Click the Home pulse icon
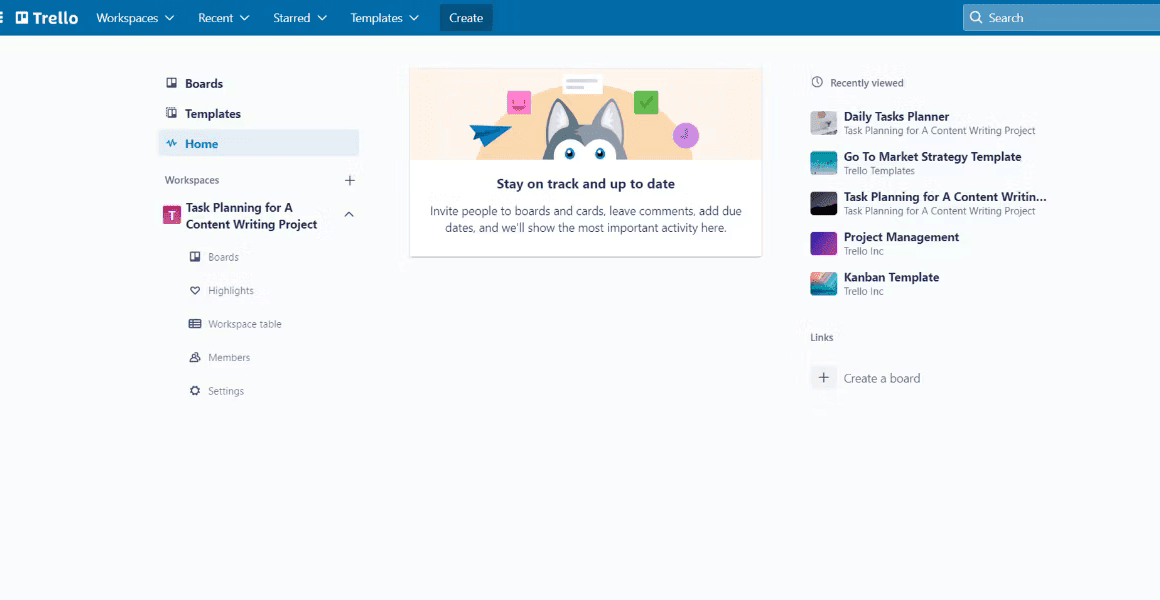This screenshot has width=1160, height=600. coord(172,144)
